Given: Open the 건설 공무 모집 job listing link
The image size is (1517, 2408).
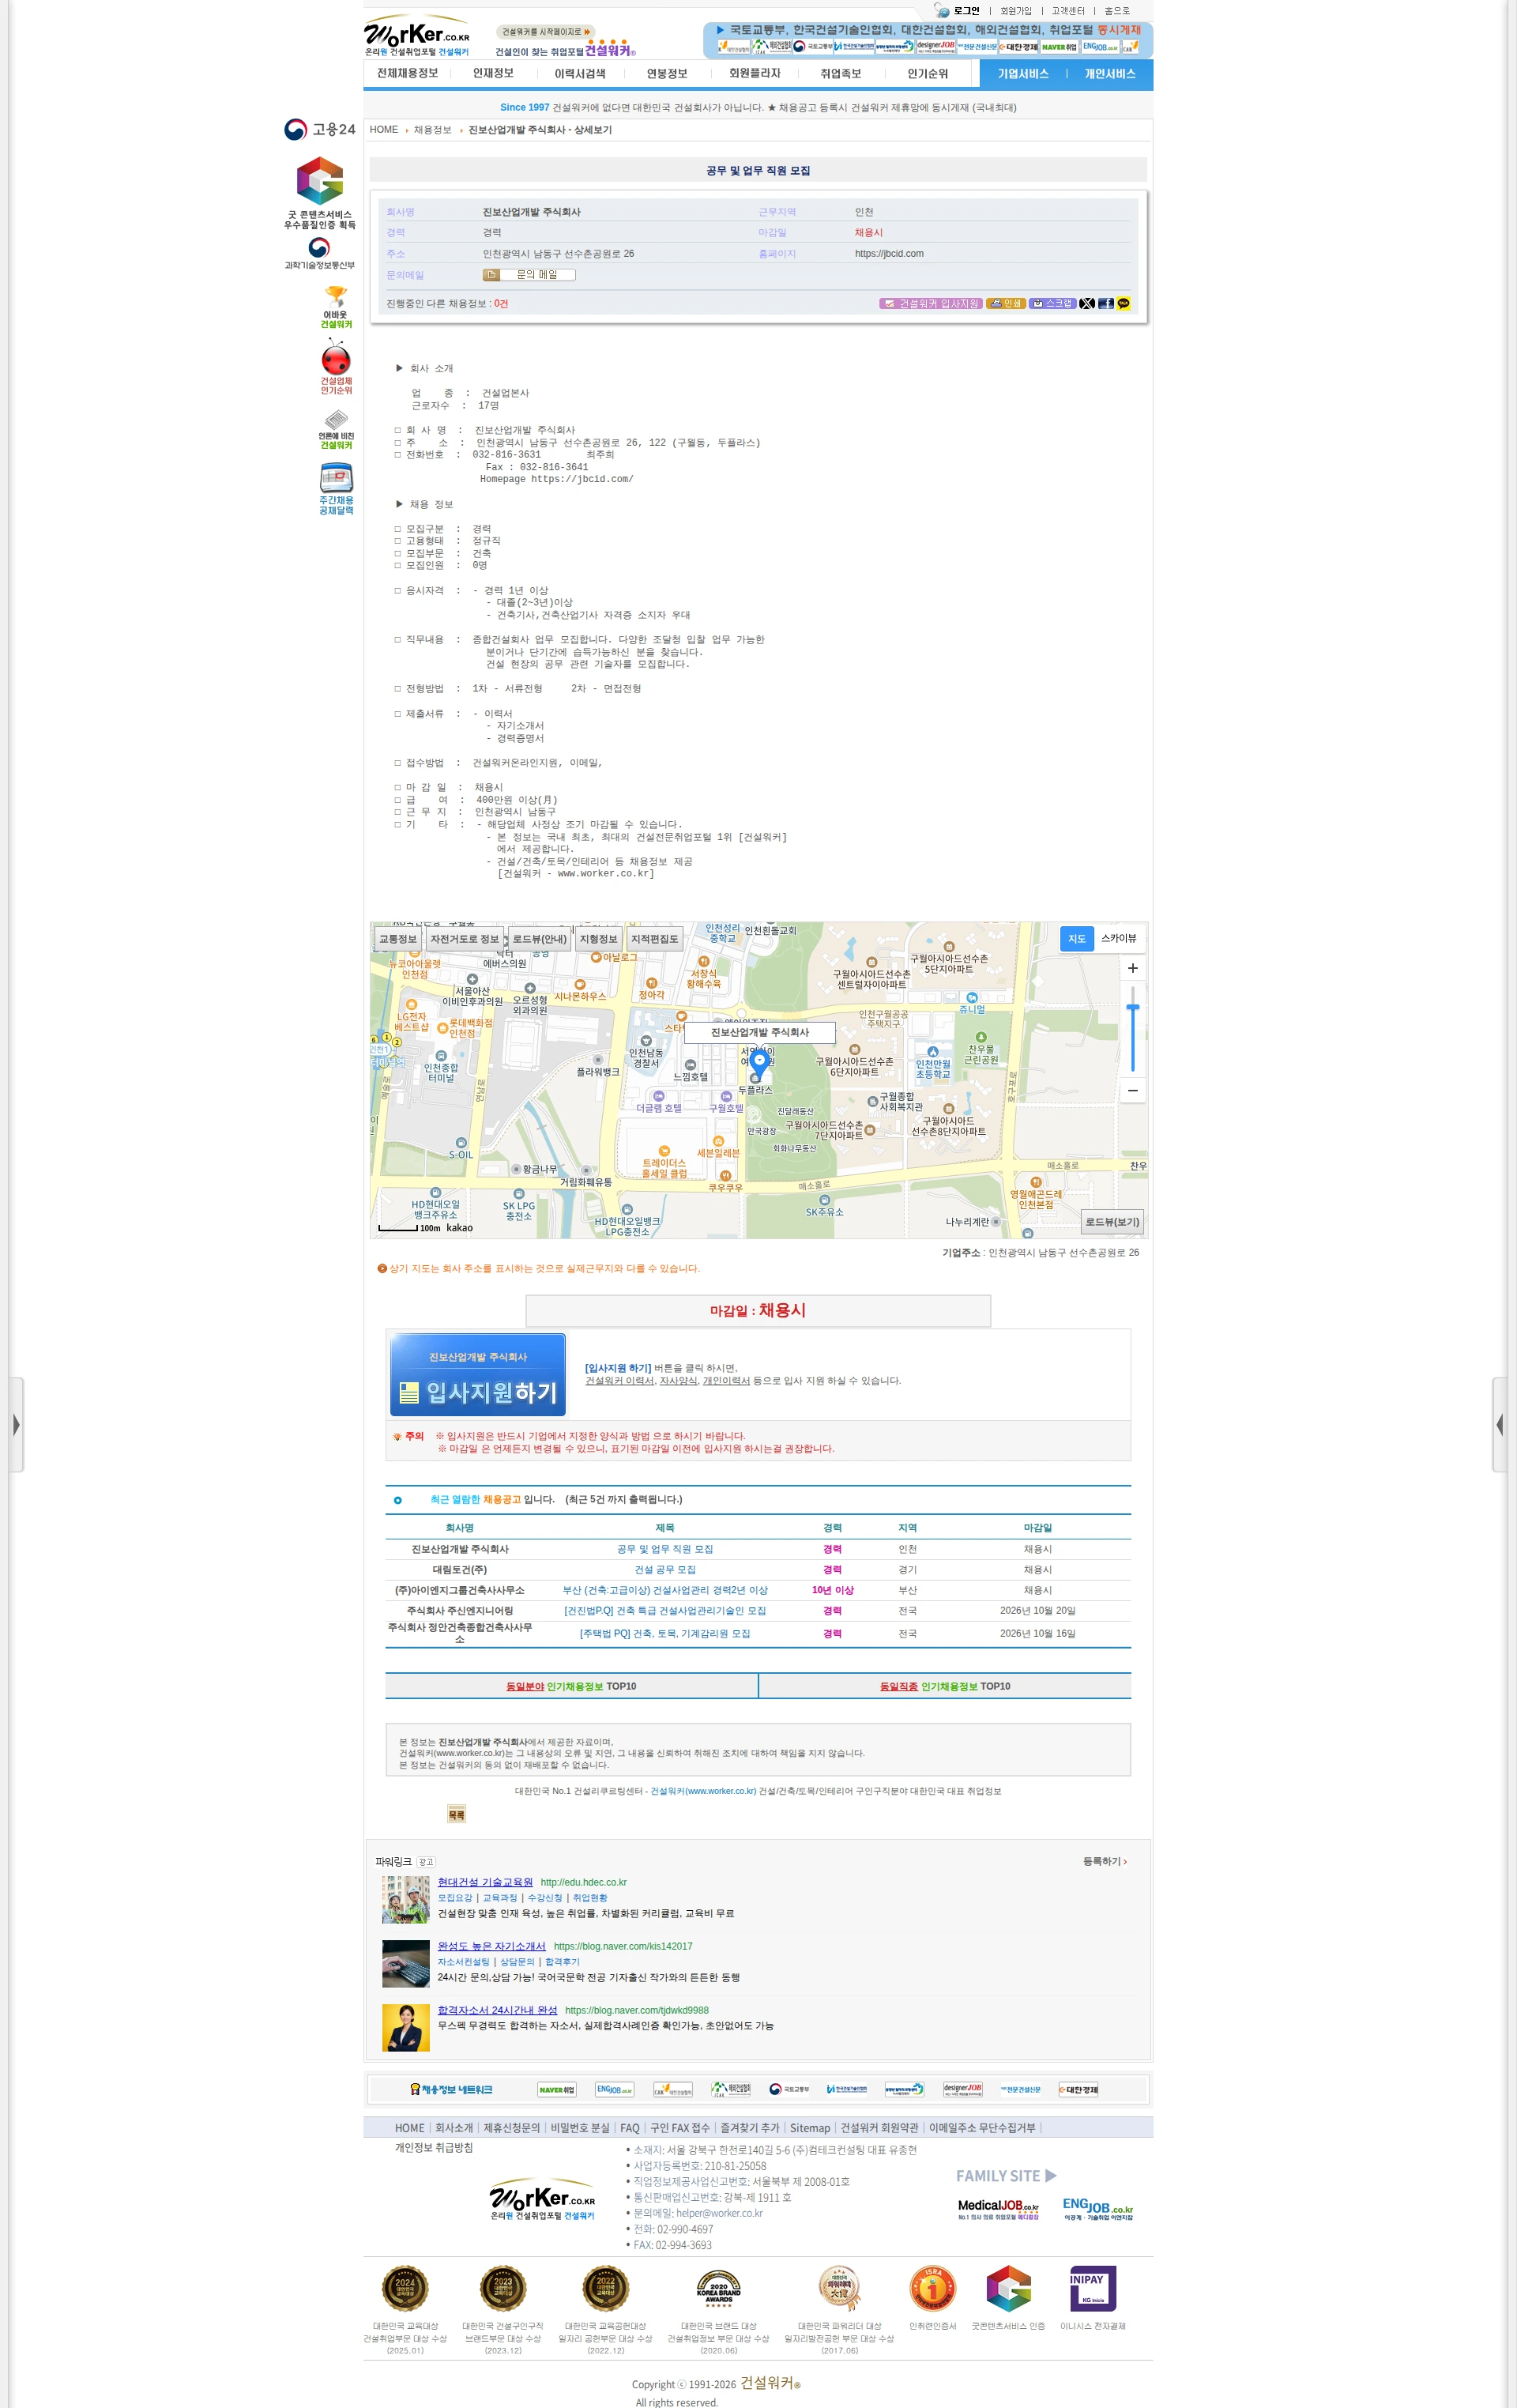Looking at the screenshot, I should pos(665,1570).
